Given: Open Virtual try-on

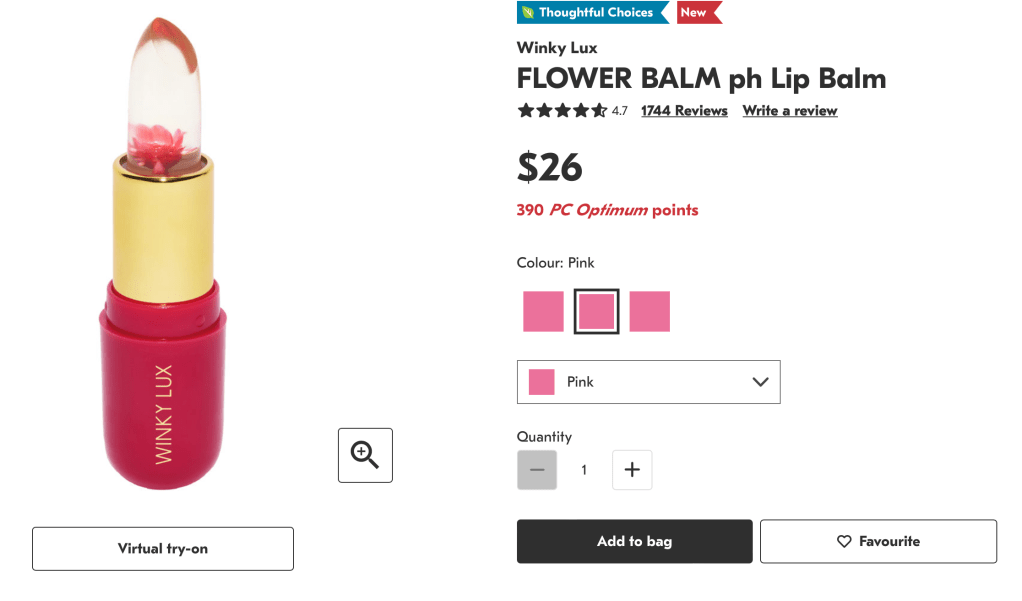Looking at the screenshot, I should click(x=163, y=548).
